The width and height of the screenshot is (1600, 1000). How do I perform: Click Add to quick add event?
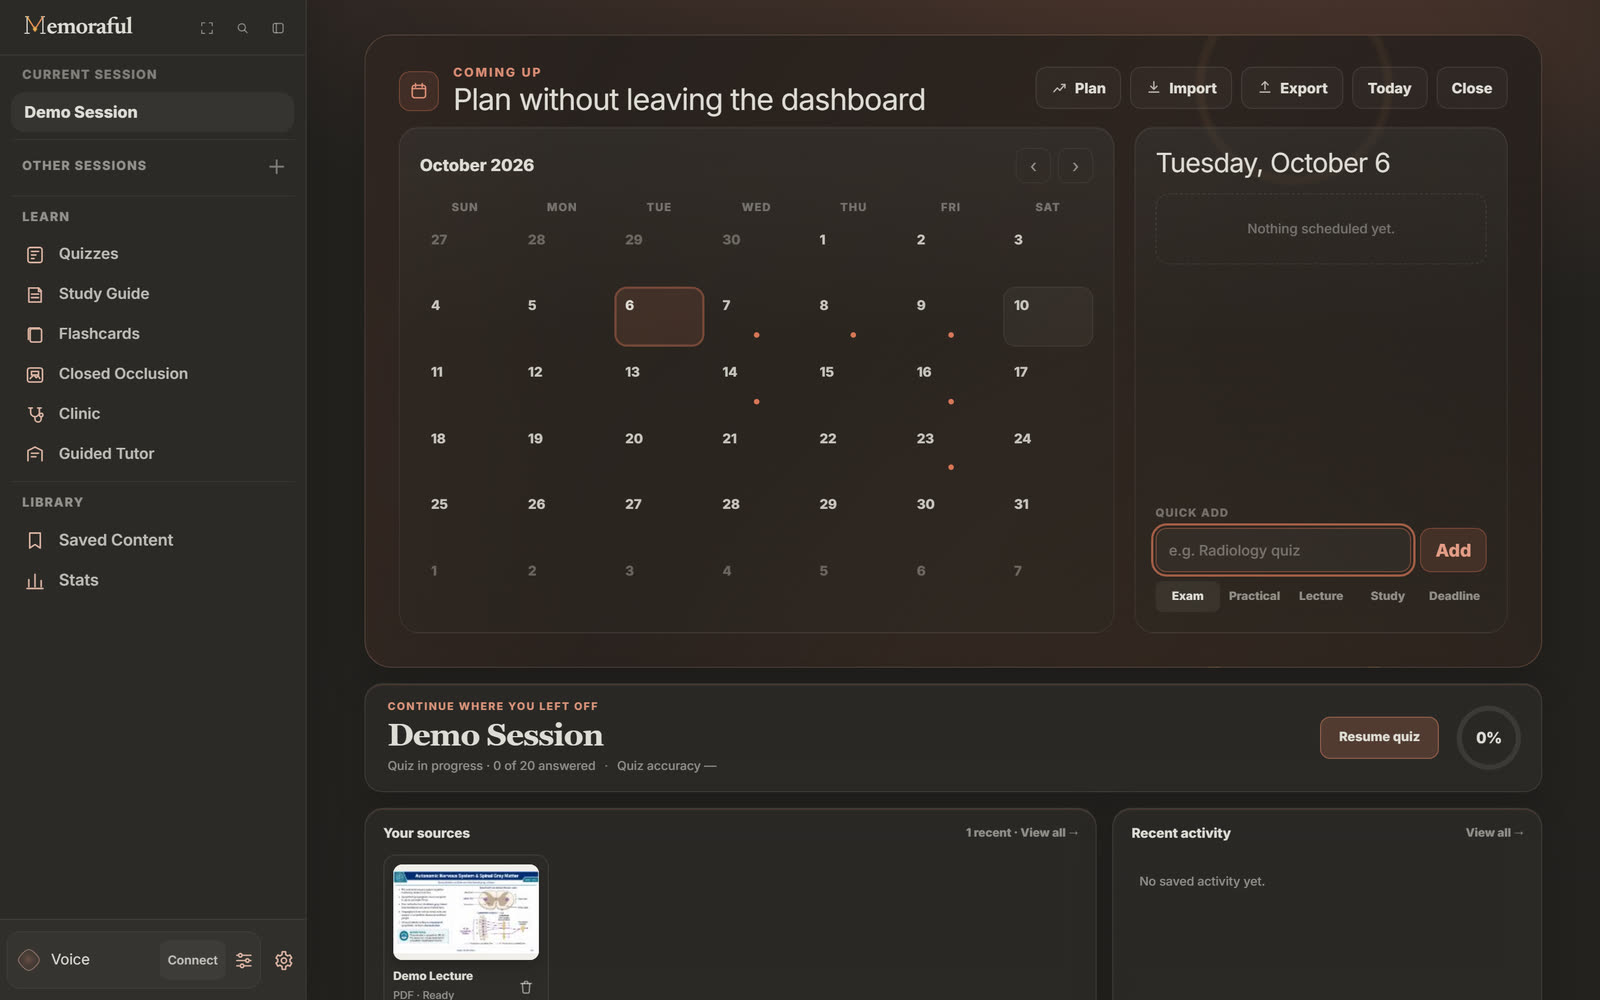tap(1453, 550)
